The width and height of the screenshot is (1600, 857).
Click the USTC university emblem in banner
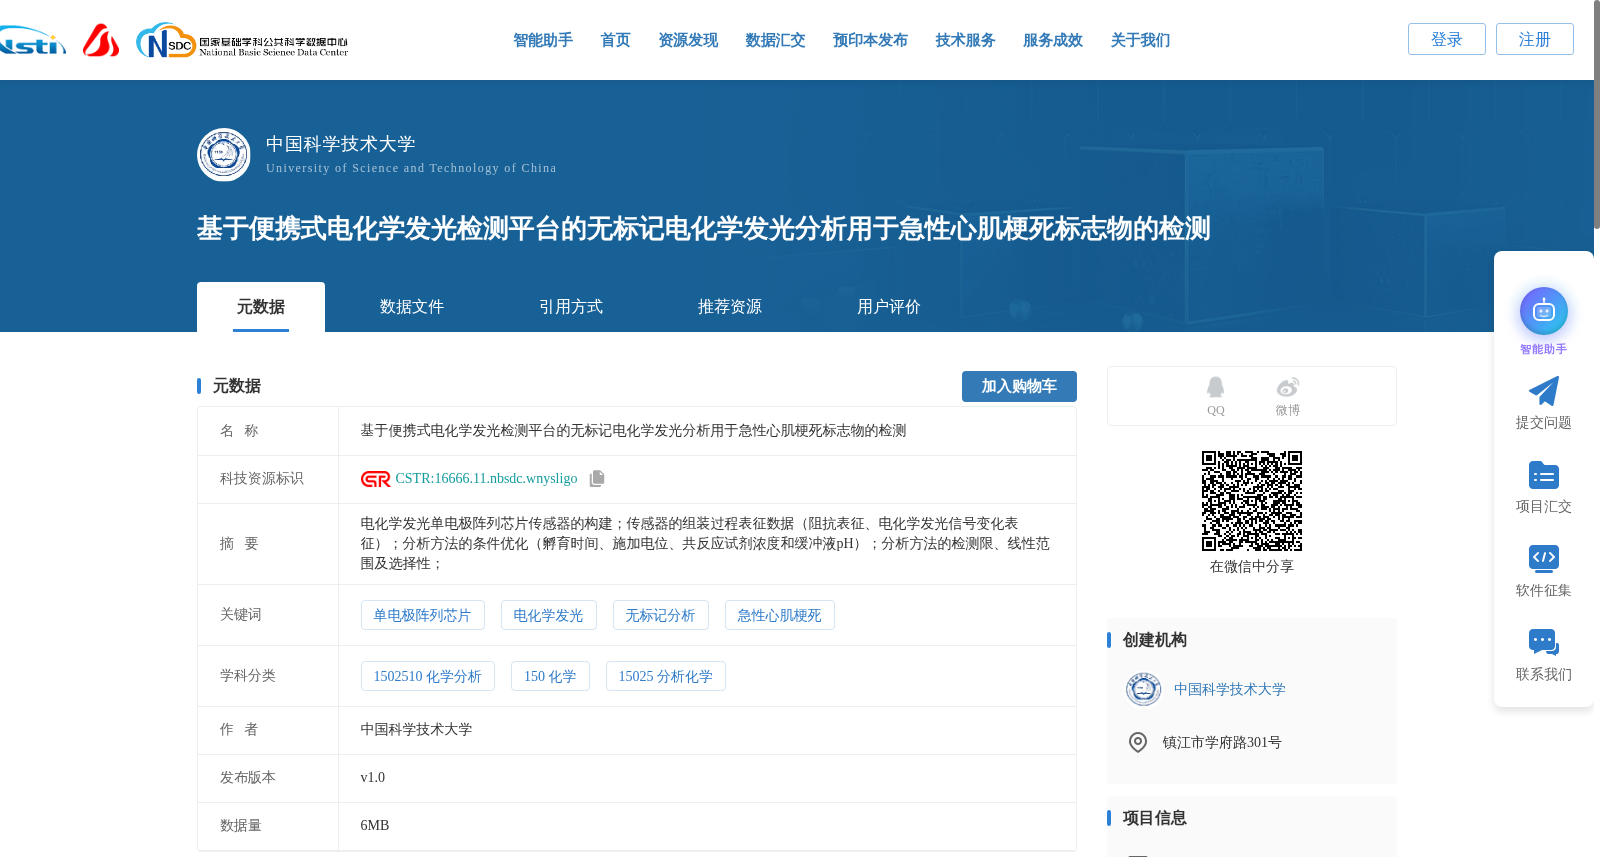224,155
